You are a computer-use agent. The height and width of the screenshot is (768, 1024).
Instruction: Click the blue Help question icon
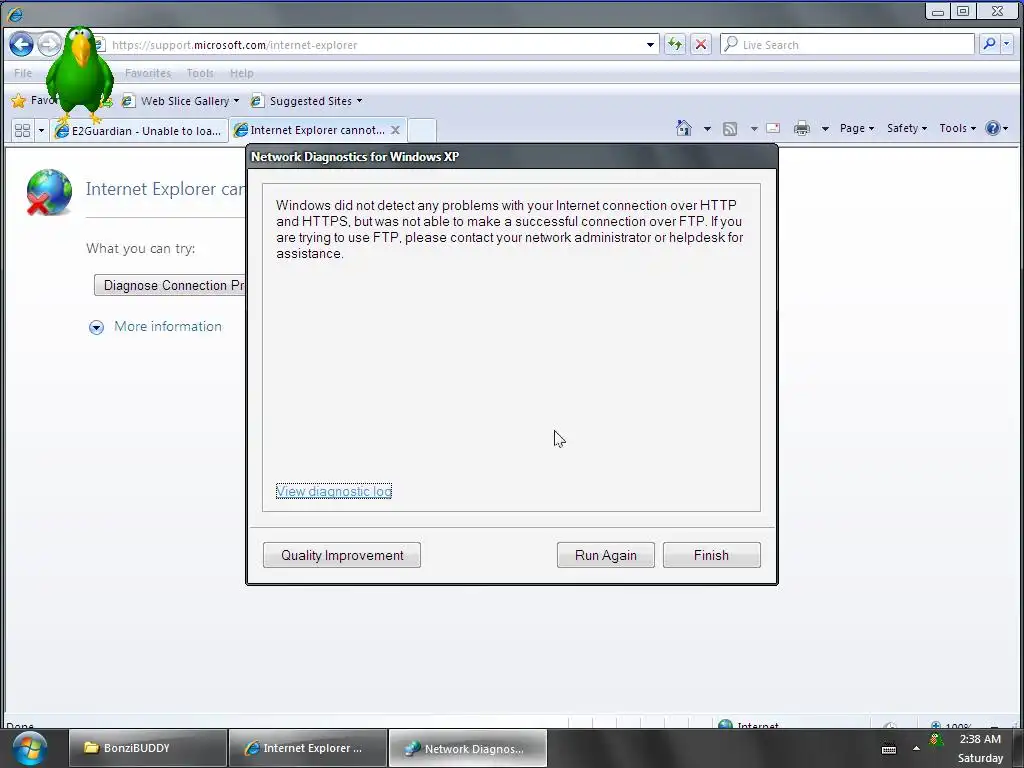(x=993, y=128)
